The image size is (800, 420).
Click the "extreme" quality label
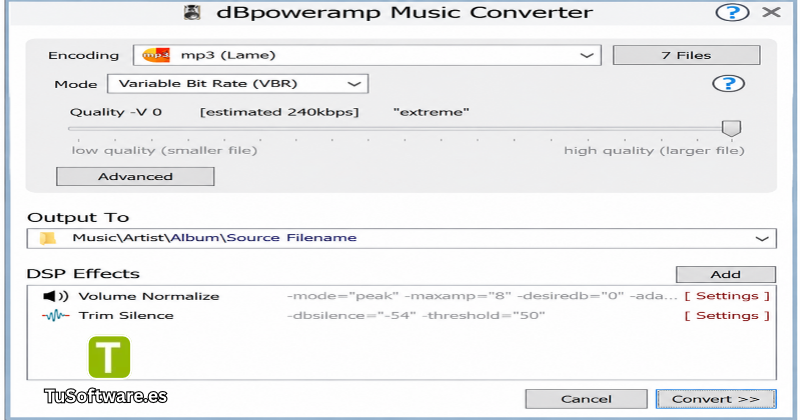coord(431,112)
